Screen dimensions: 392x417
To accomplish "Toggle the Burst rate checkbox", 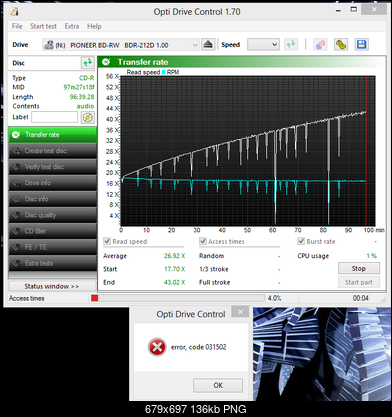I will pos(301,241).
